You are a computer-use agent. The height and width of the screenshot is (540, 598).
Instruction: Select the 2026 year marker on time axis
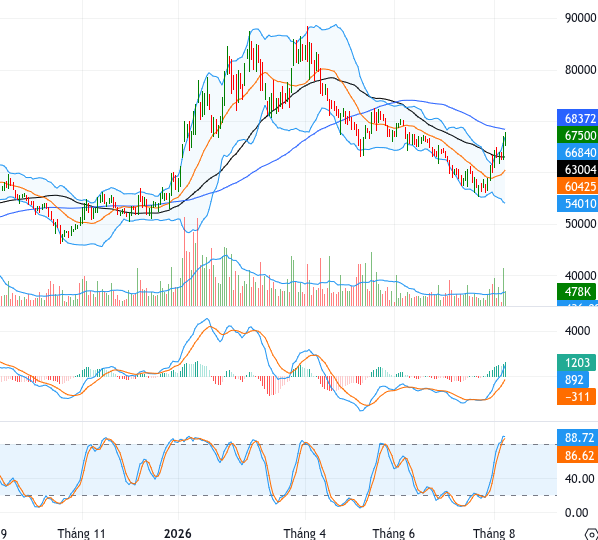pyautogui.click(x=178, y=533)
